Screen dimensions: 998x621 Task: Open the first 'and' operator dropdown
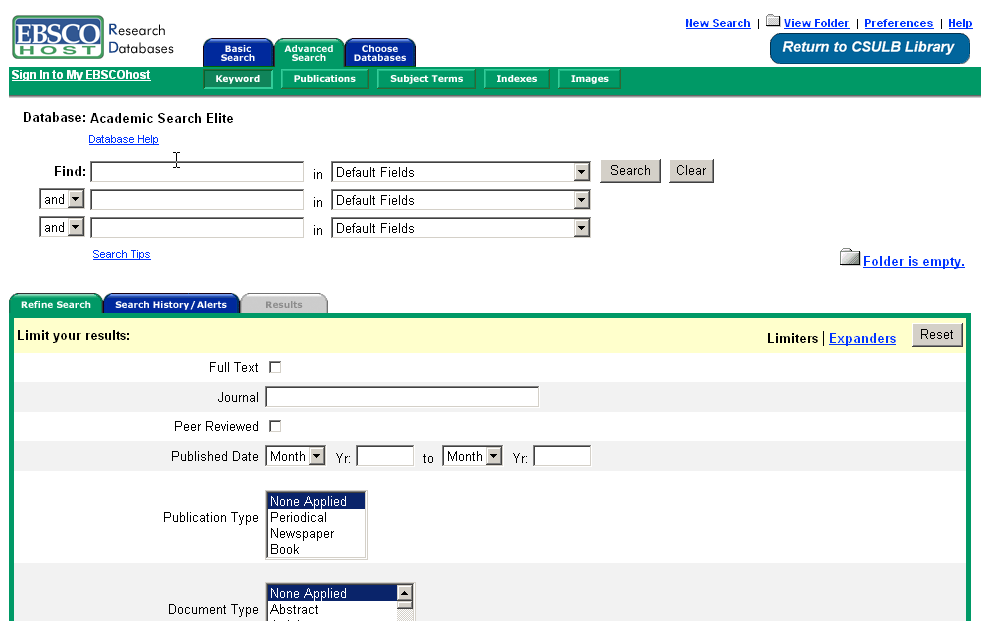coord(62,199)
